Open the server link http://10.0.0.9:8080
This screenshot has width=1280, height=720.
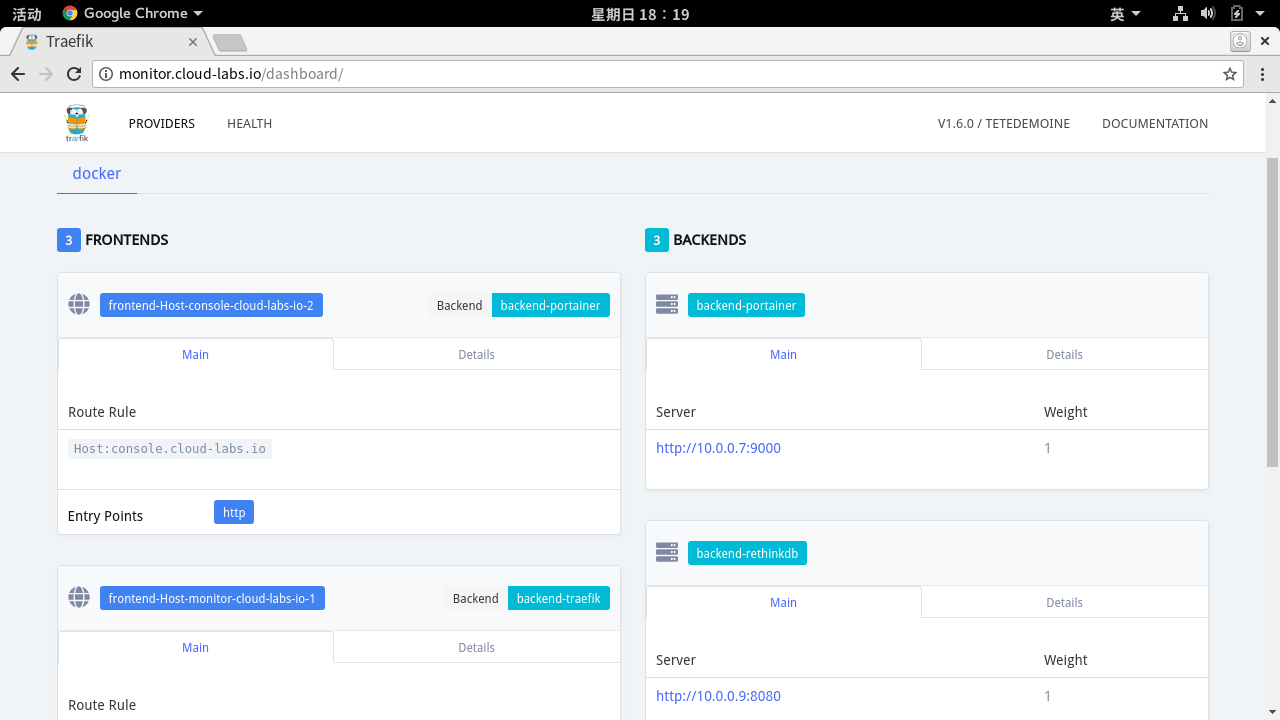(x=718, y=696)
